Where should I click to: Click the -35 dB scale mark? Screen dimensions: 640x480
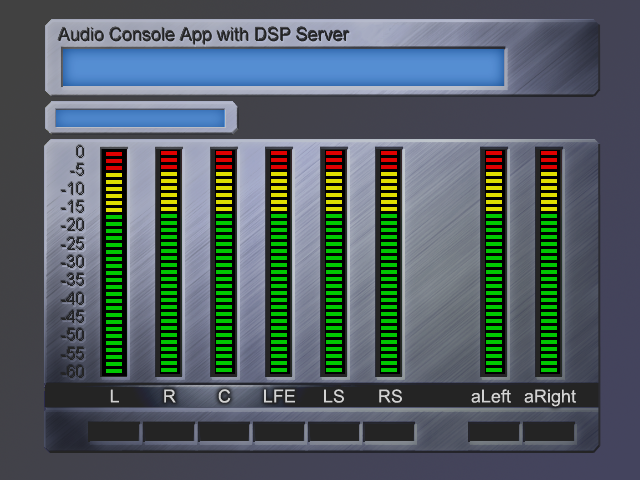pos(73,280)
